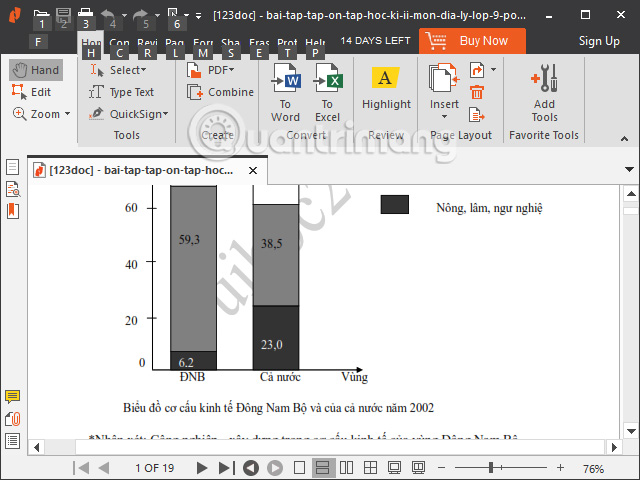This screenshot has width=640, height=480.
Task: Go to the first page
Action: tap(81, 467)
